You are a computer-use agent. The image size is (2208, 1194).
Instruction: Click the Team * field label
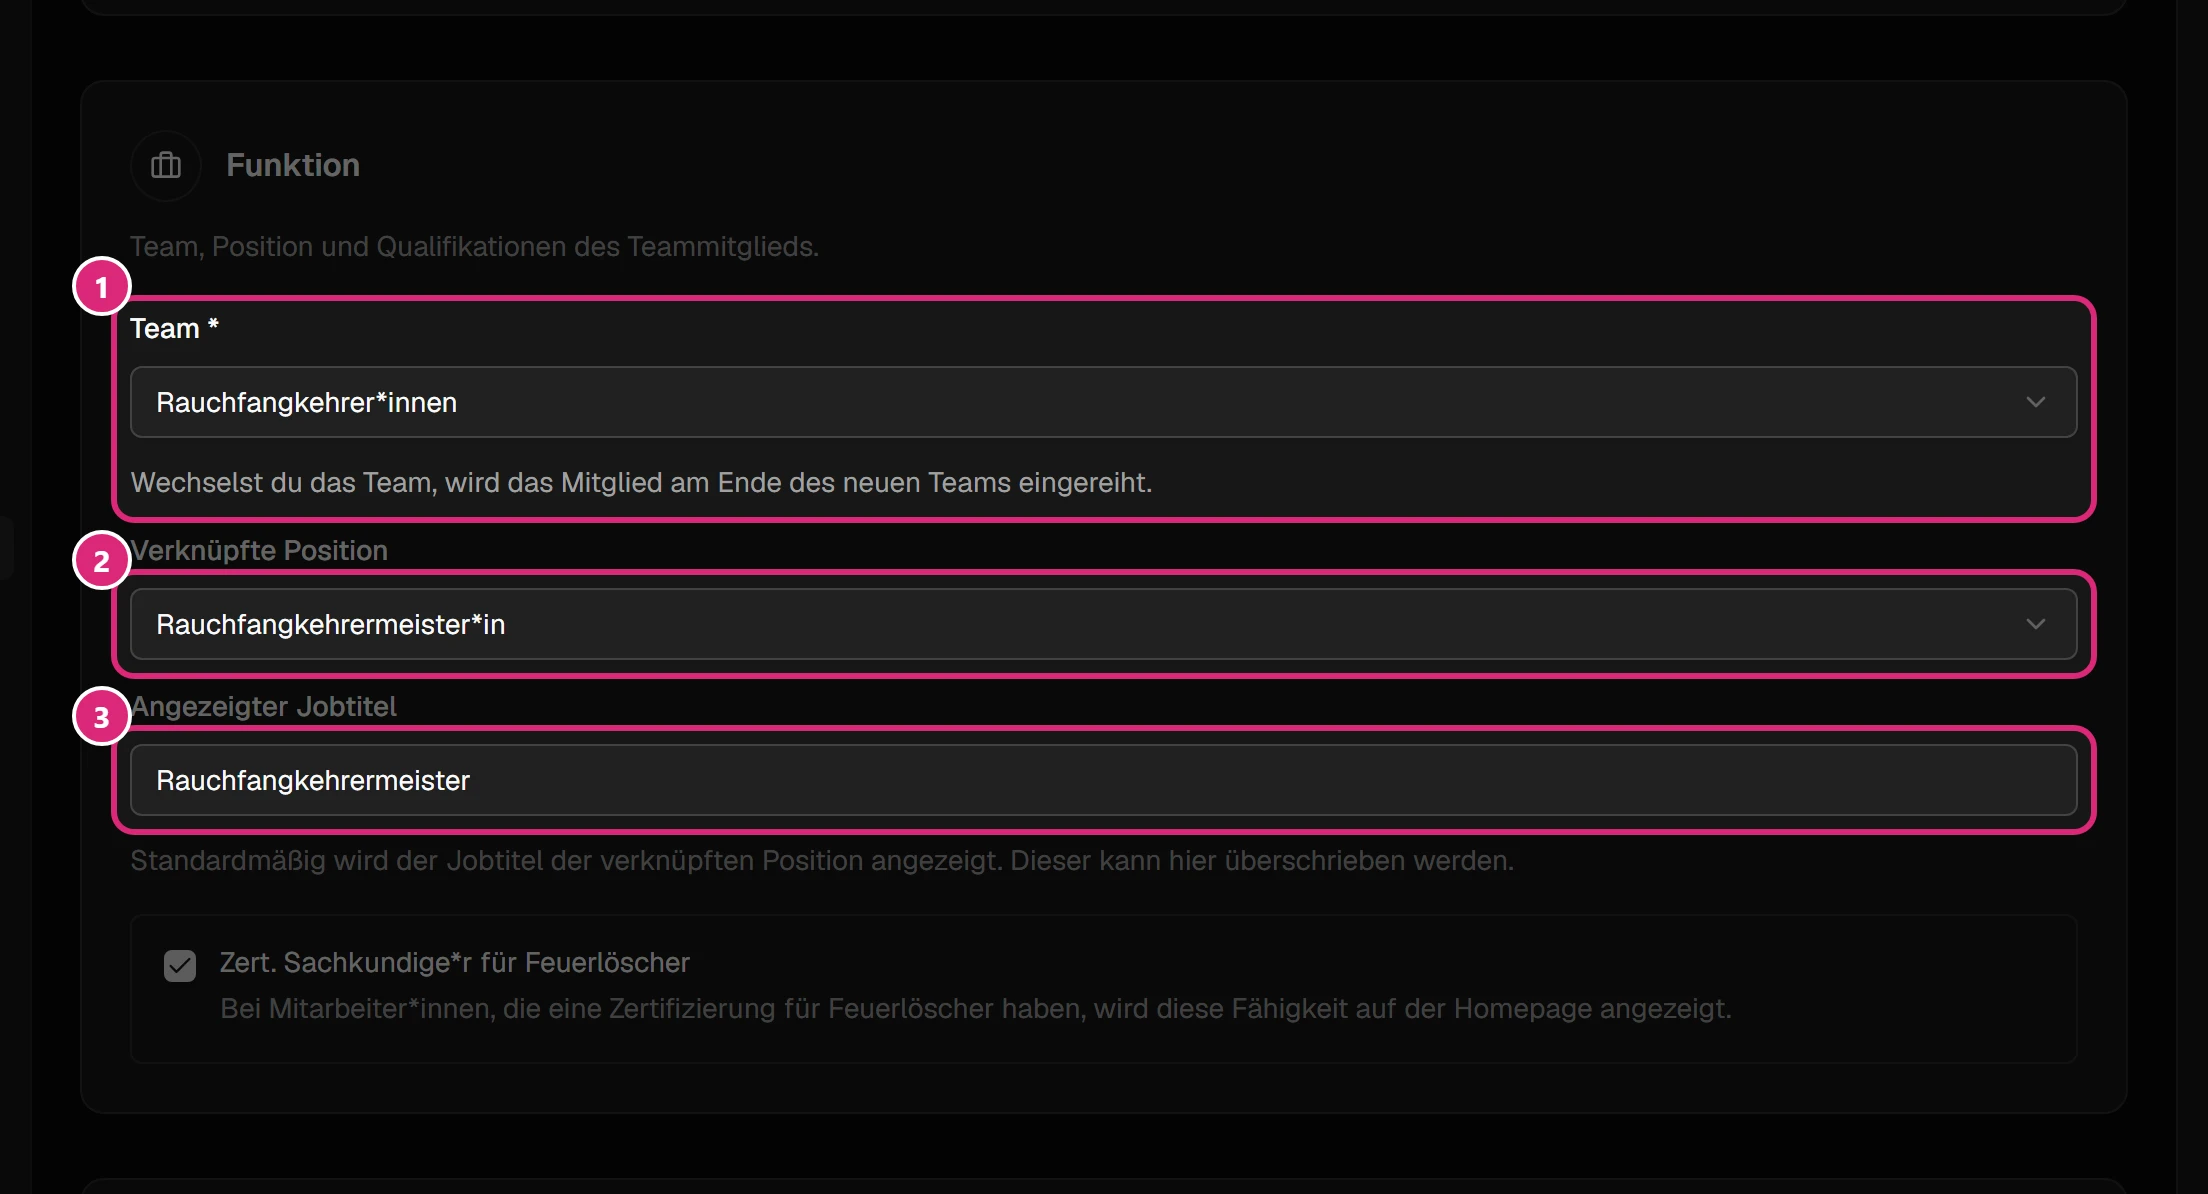click(175, 328)
